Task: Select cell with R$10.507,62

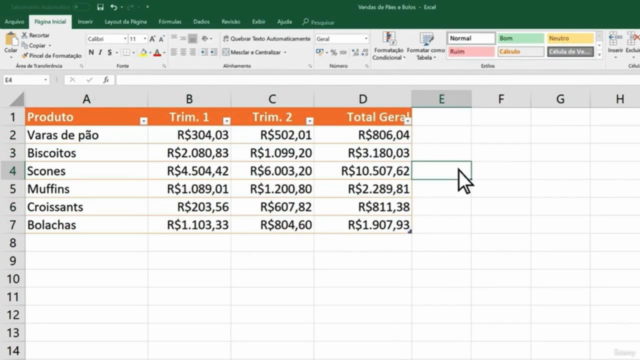Action: click(x=362, y=171)
